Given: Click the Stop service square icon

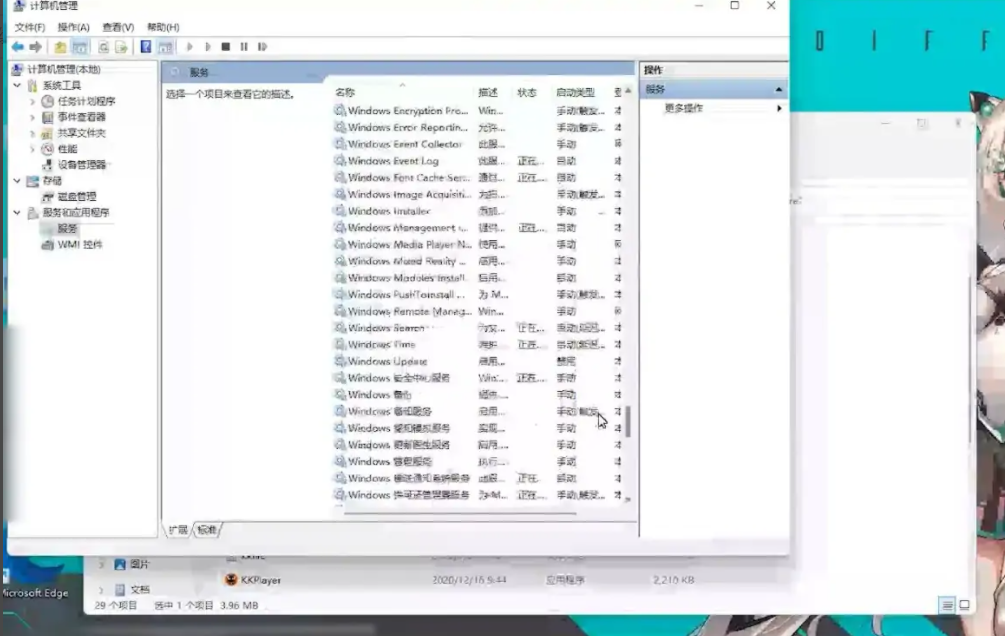Looking at the screenshot, I should pos(226,47).
